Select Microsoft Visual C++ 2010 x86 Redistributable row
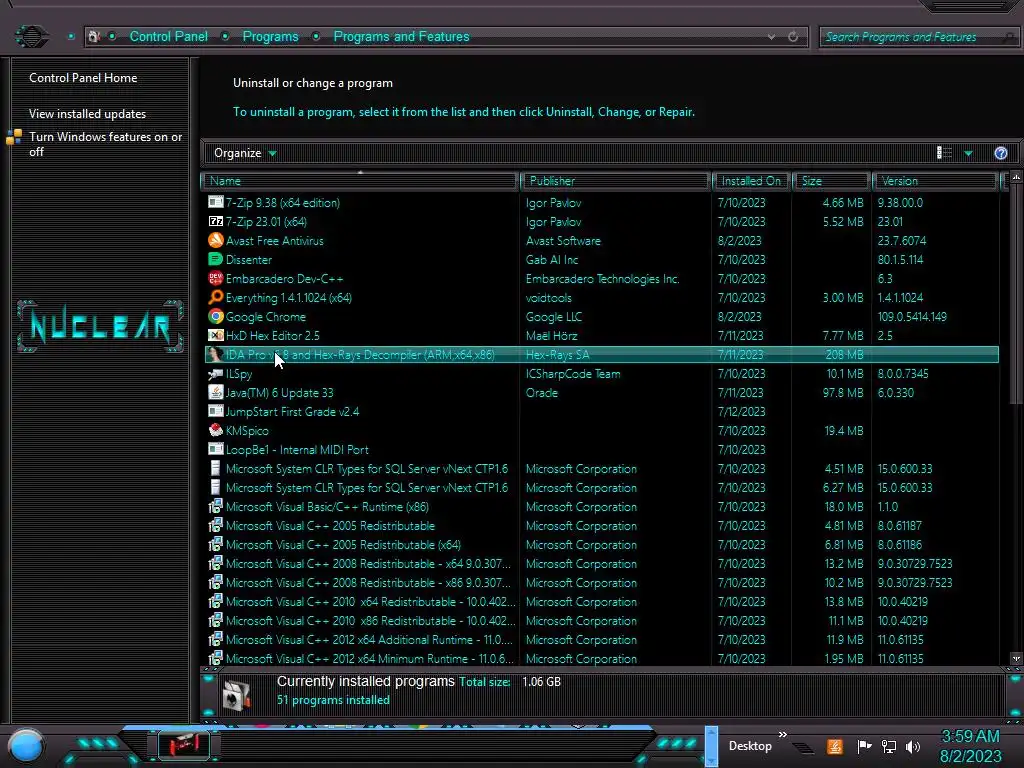 601,620
